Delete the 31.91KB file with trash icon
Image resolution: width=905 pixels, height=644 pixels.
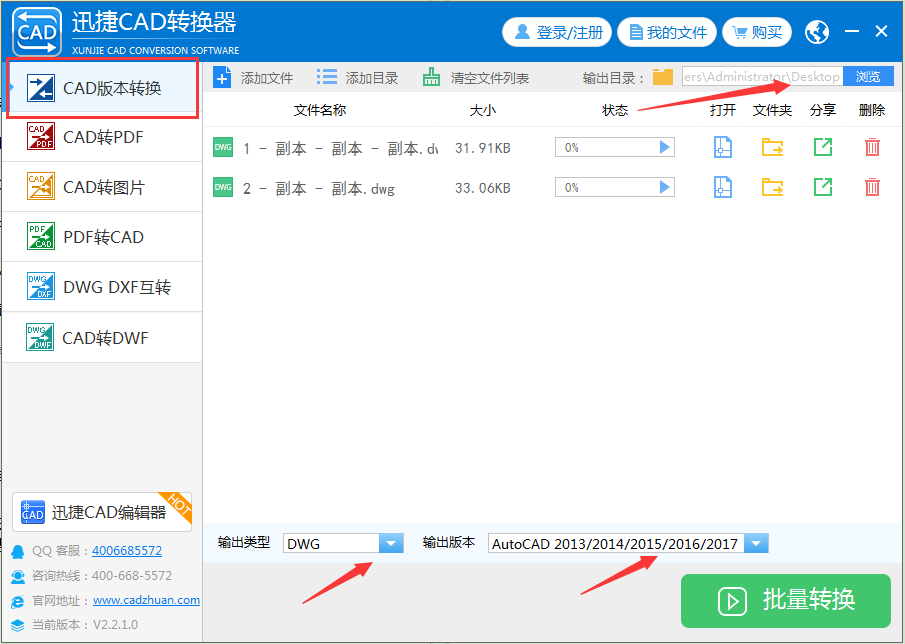click(872, 147)
